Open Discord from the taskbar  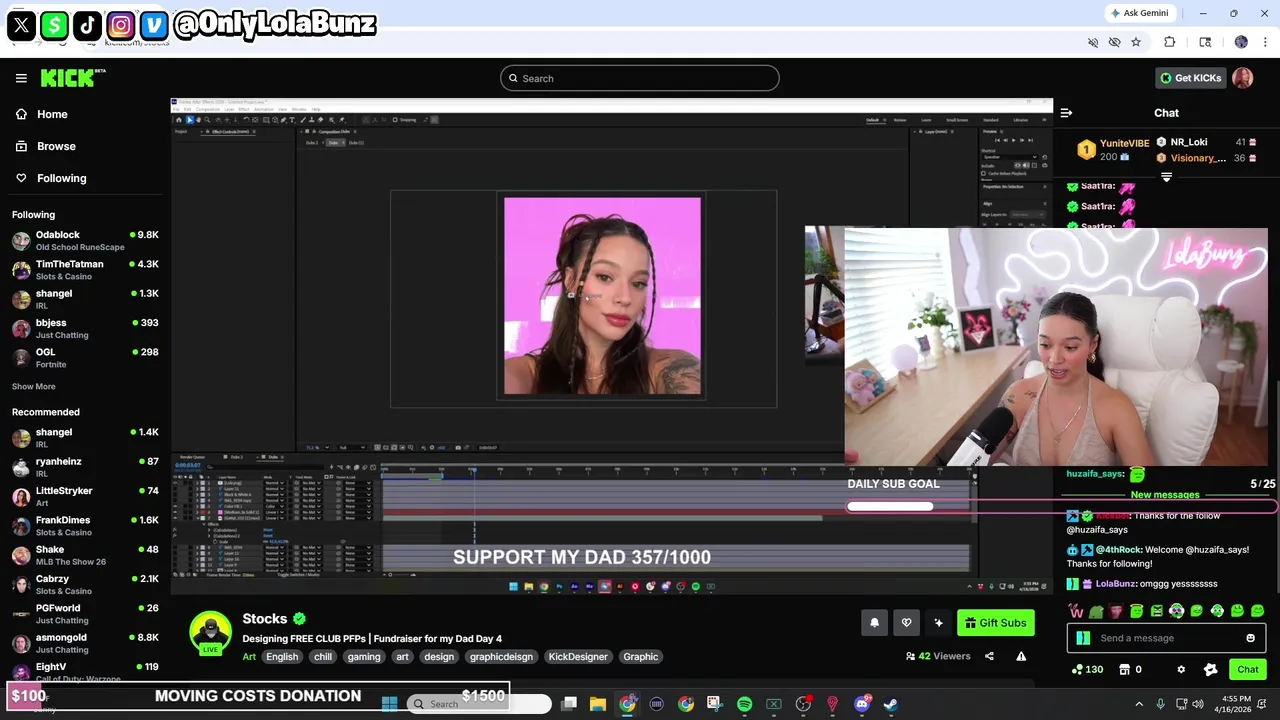click(x=862, y=704)
